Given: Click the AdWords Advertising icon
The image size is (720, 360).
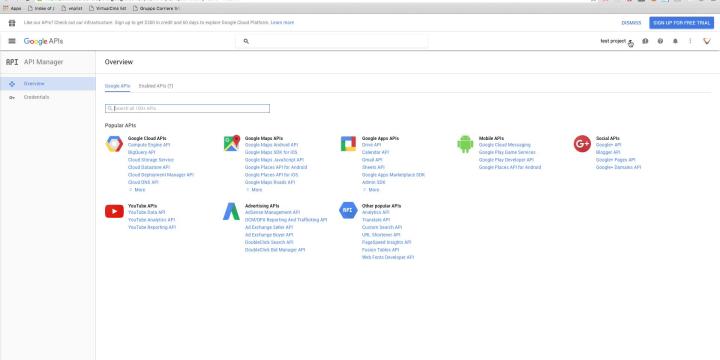Looking at the screenshot, I should click(231, 211).
